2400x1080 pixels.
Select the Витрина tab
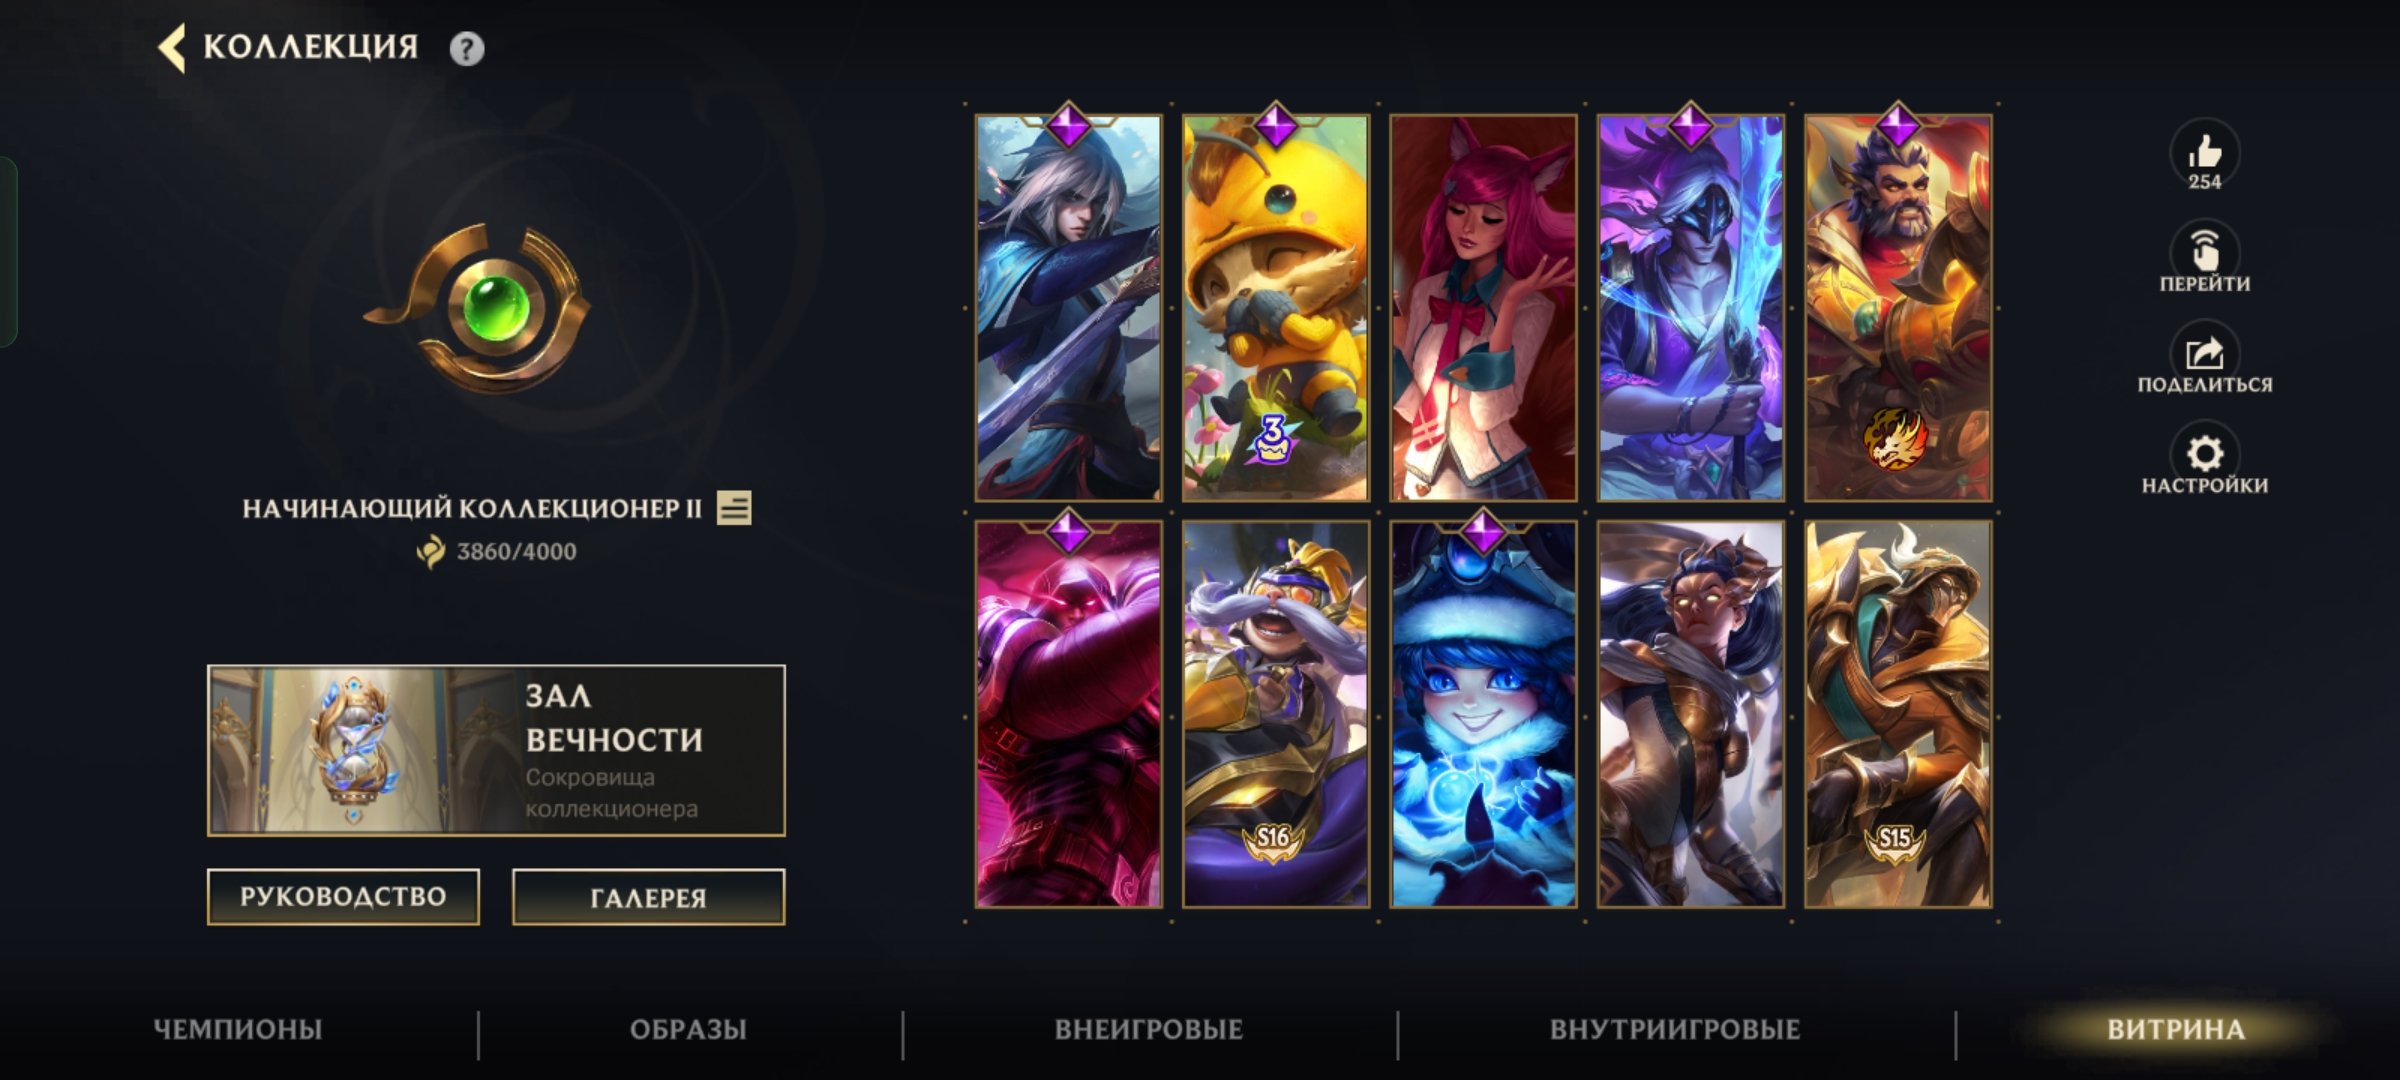pyautogui.click(x=2176, y=1030)
